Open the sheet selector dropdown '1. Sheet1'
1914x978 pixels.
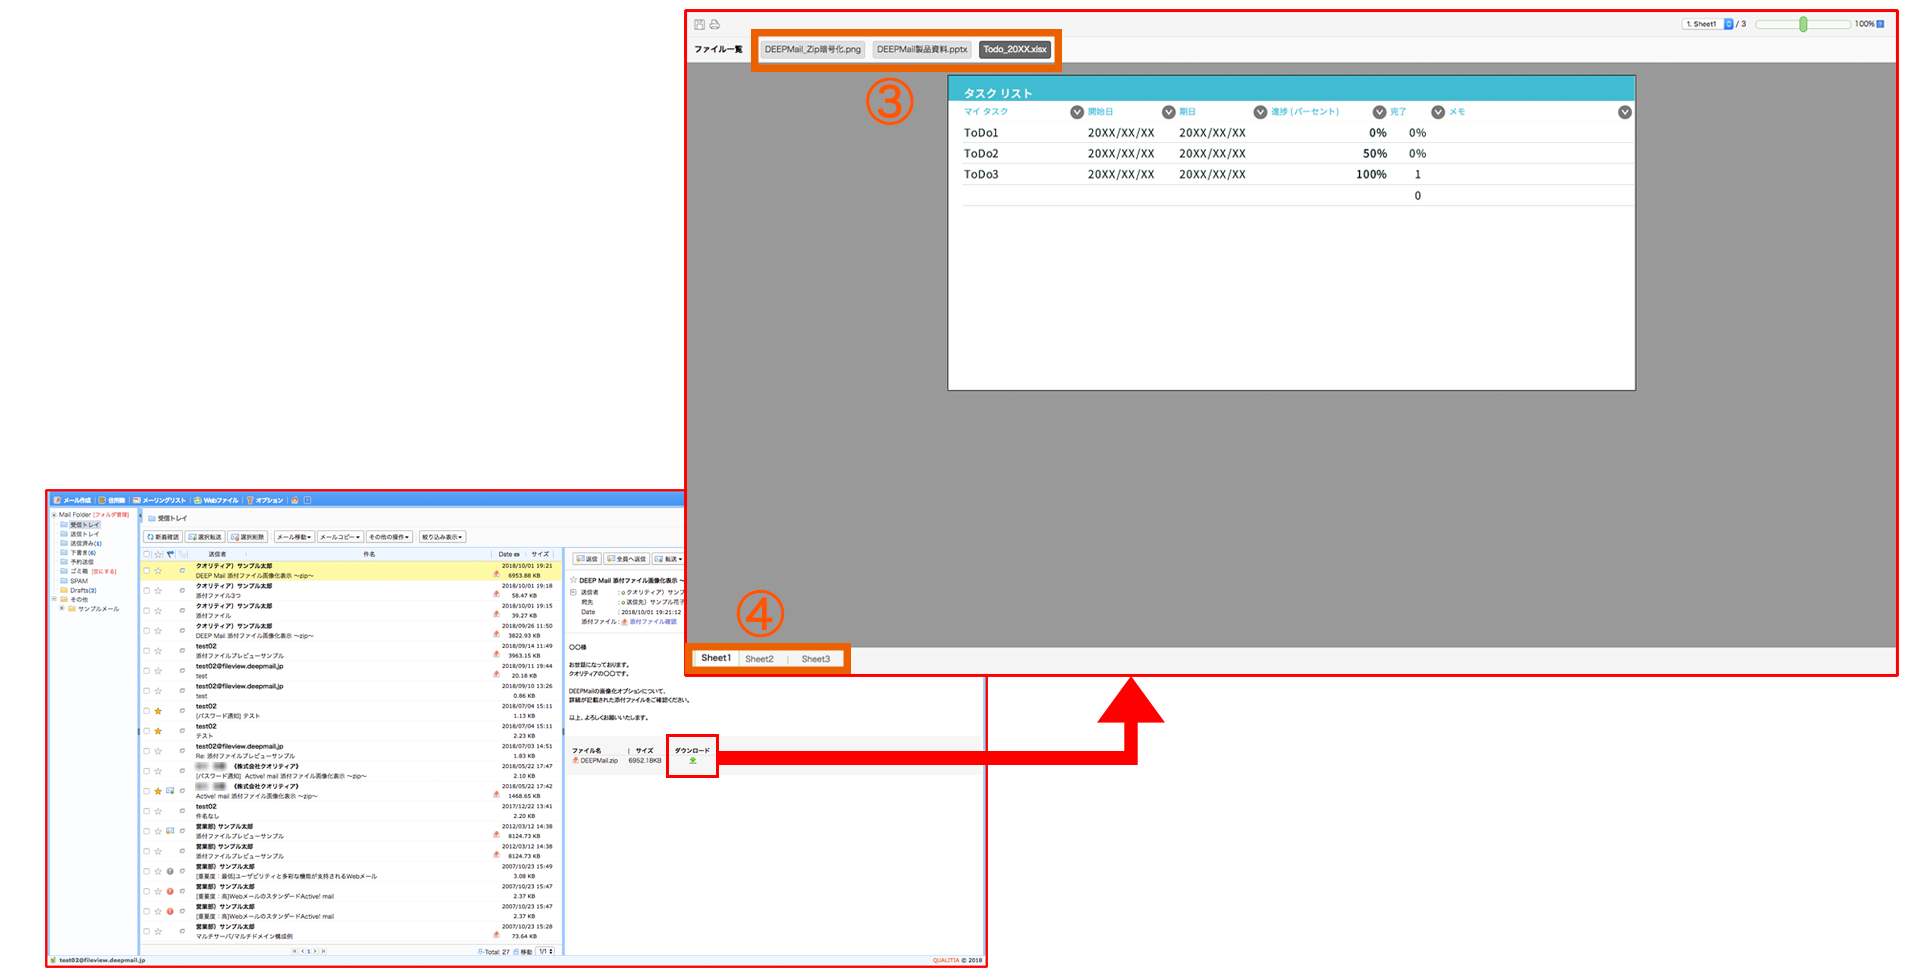pyautogui.click(x=1707, y=24)
